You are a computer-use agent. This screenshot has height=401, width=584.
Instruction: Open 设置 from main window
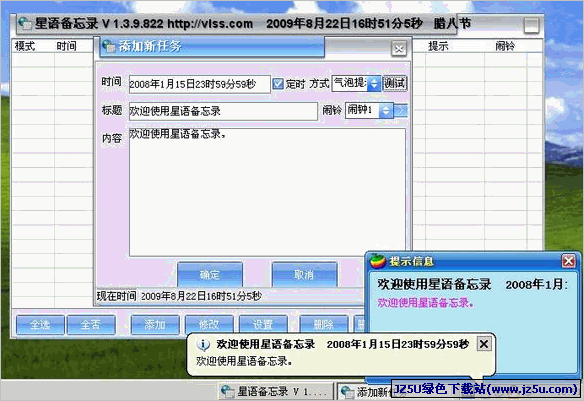(263, 325)
